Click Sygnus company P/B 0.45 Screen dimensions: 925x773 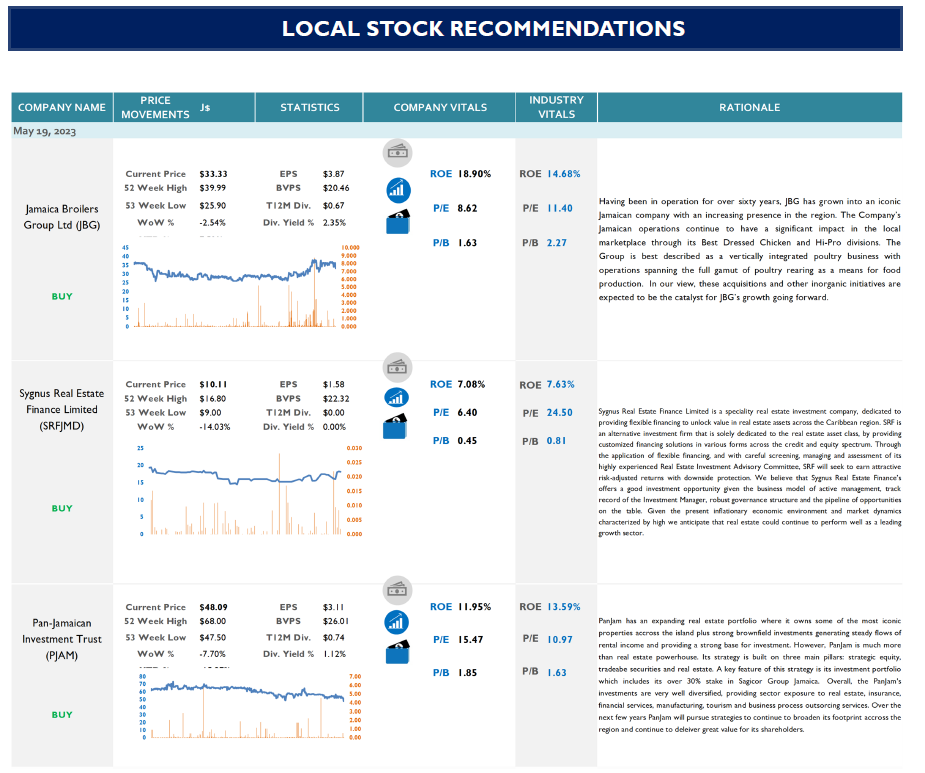pos(467,441)
